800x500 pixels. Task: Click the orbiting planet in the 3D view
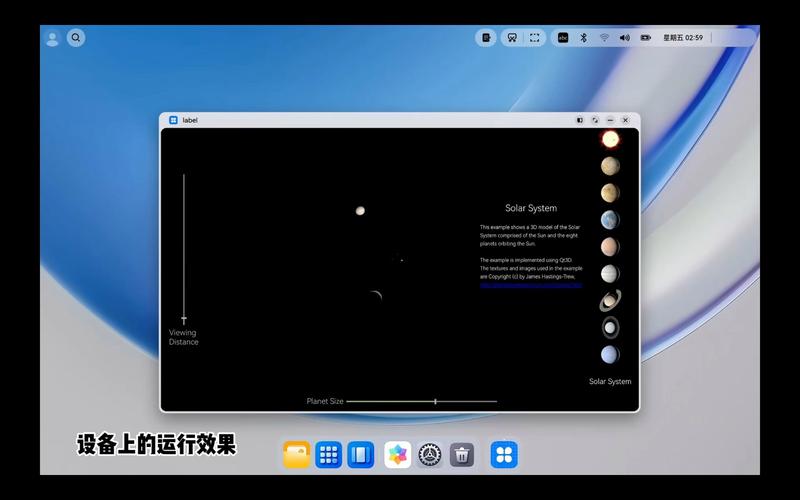point(360,211)
